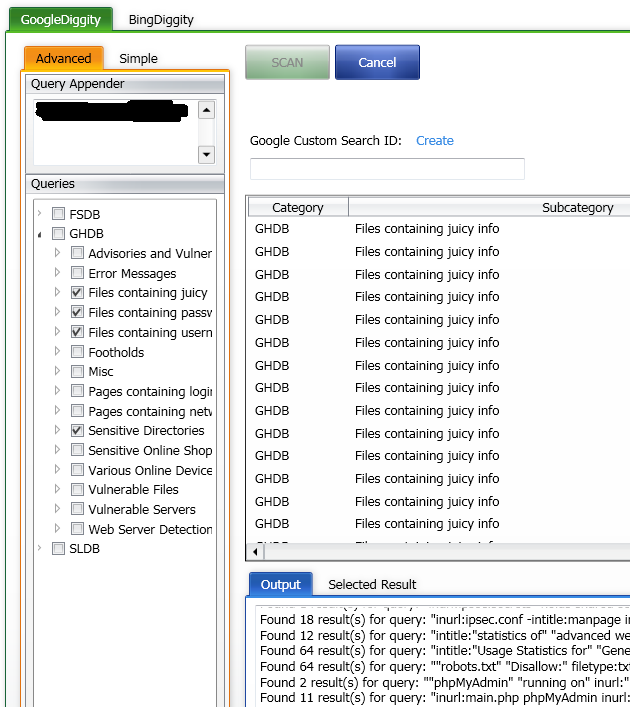Check the SLDB checkbox
The height and width of the screenshot is (707, 630).
pyautogui.click(x=58, y=548)
